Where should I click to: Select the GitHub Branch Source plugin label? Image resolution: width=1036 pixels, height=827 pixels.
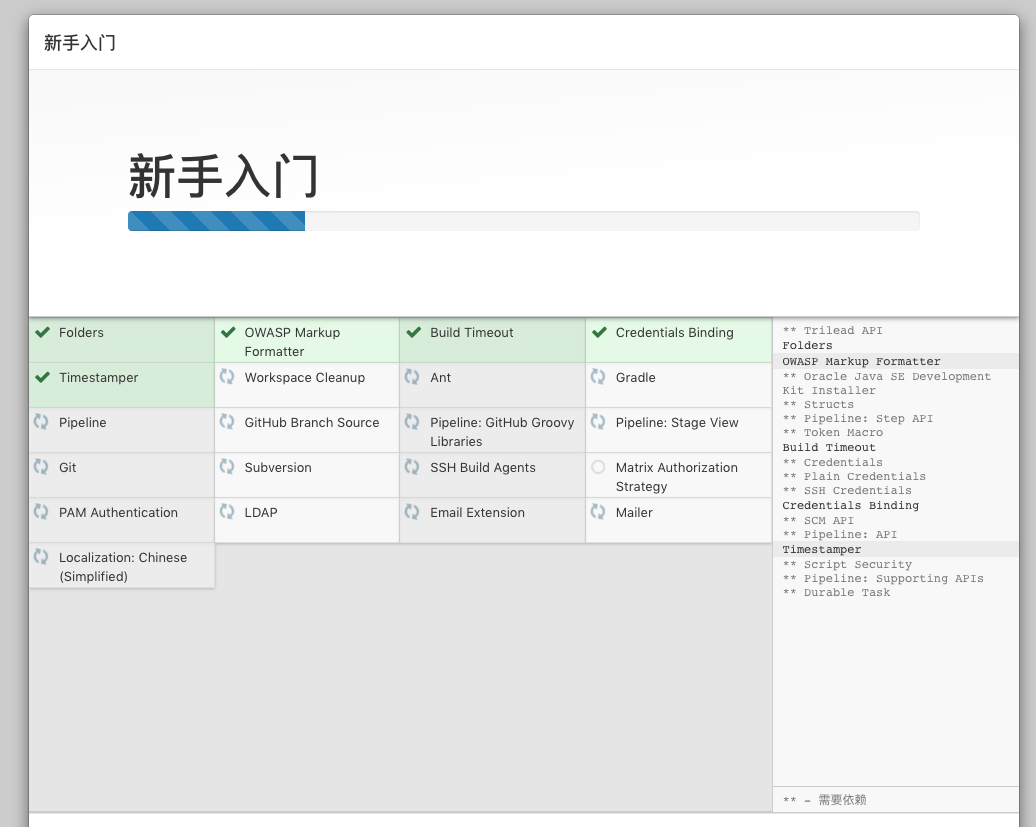(311, 423)
